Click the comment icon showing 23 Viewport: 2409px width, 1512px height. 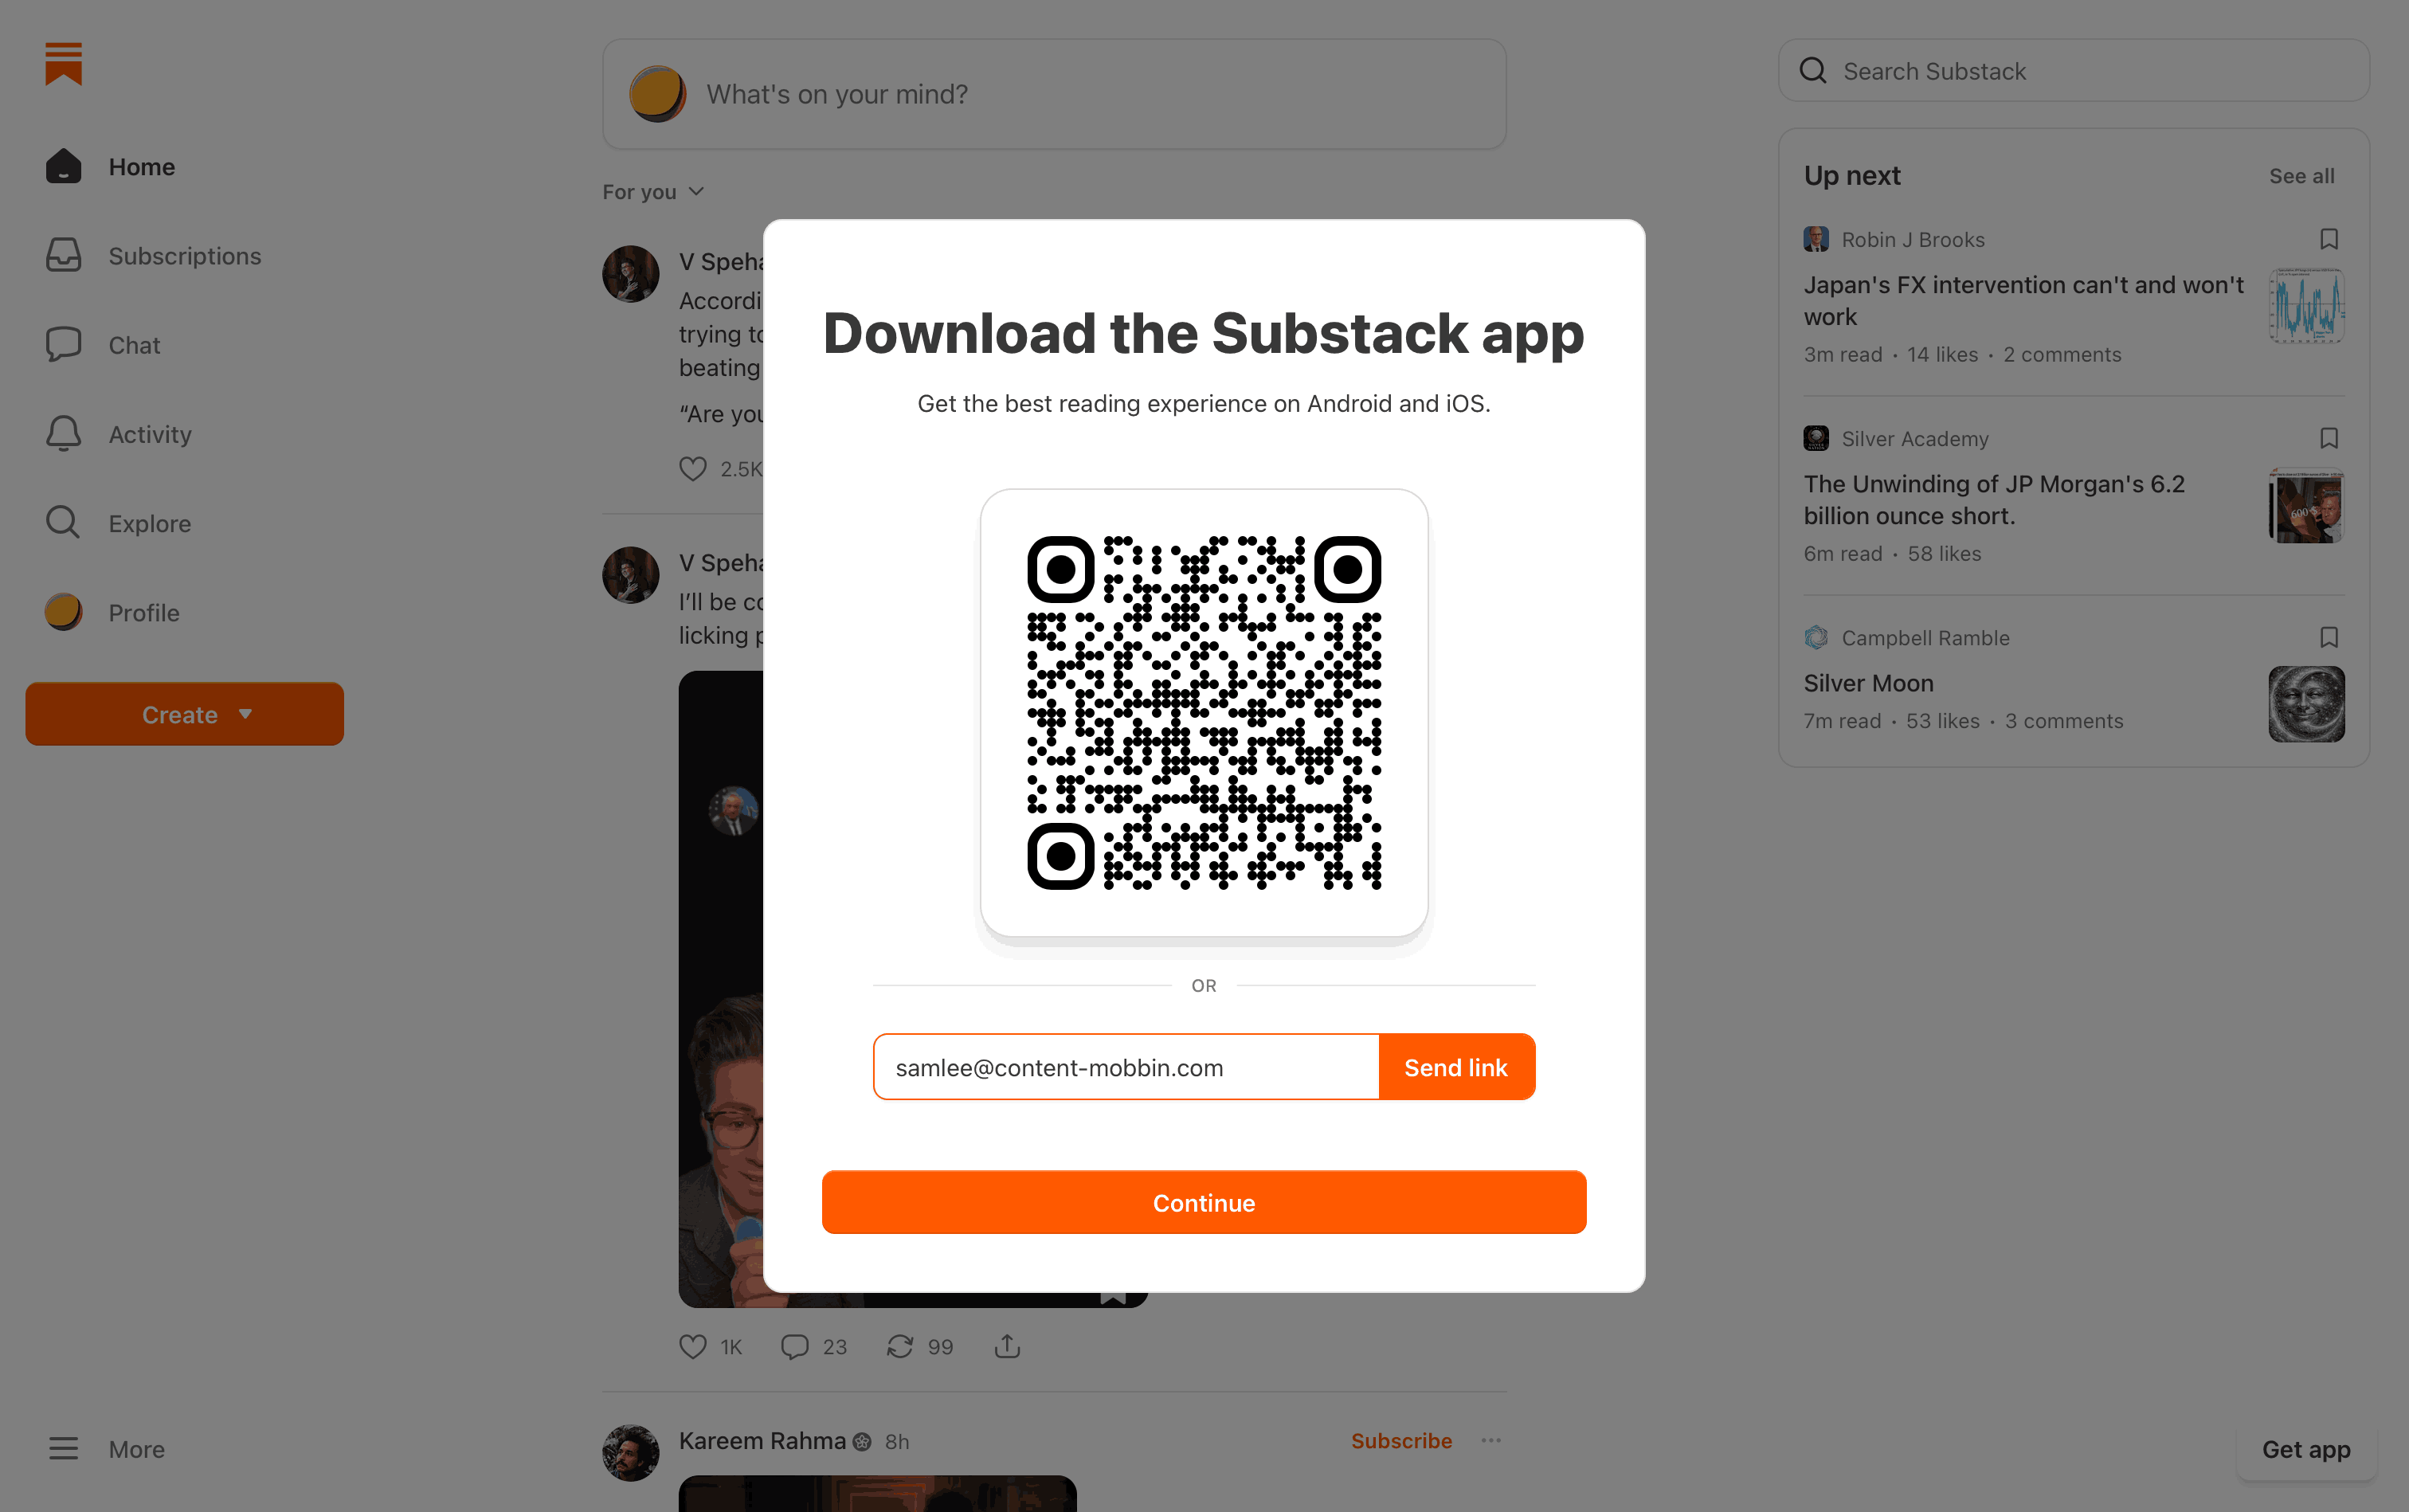tap(794, 1346)
